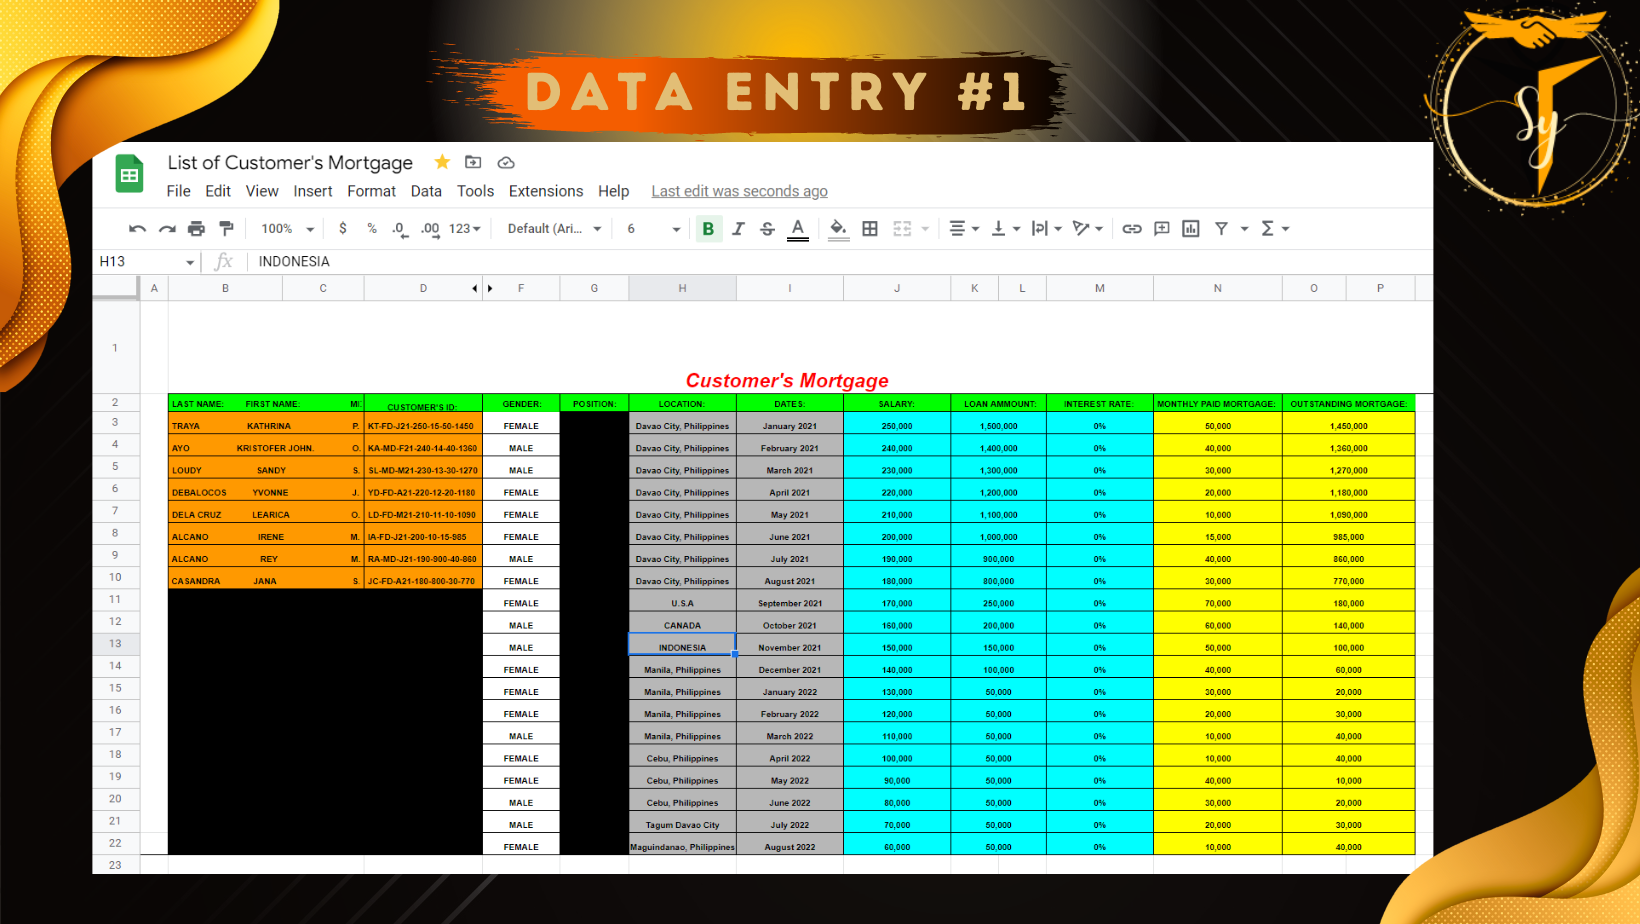
Task: Click the Merge cells icon
Action: point(902,229)
